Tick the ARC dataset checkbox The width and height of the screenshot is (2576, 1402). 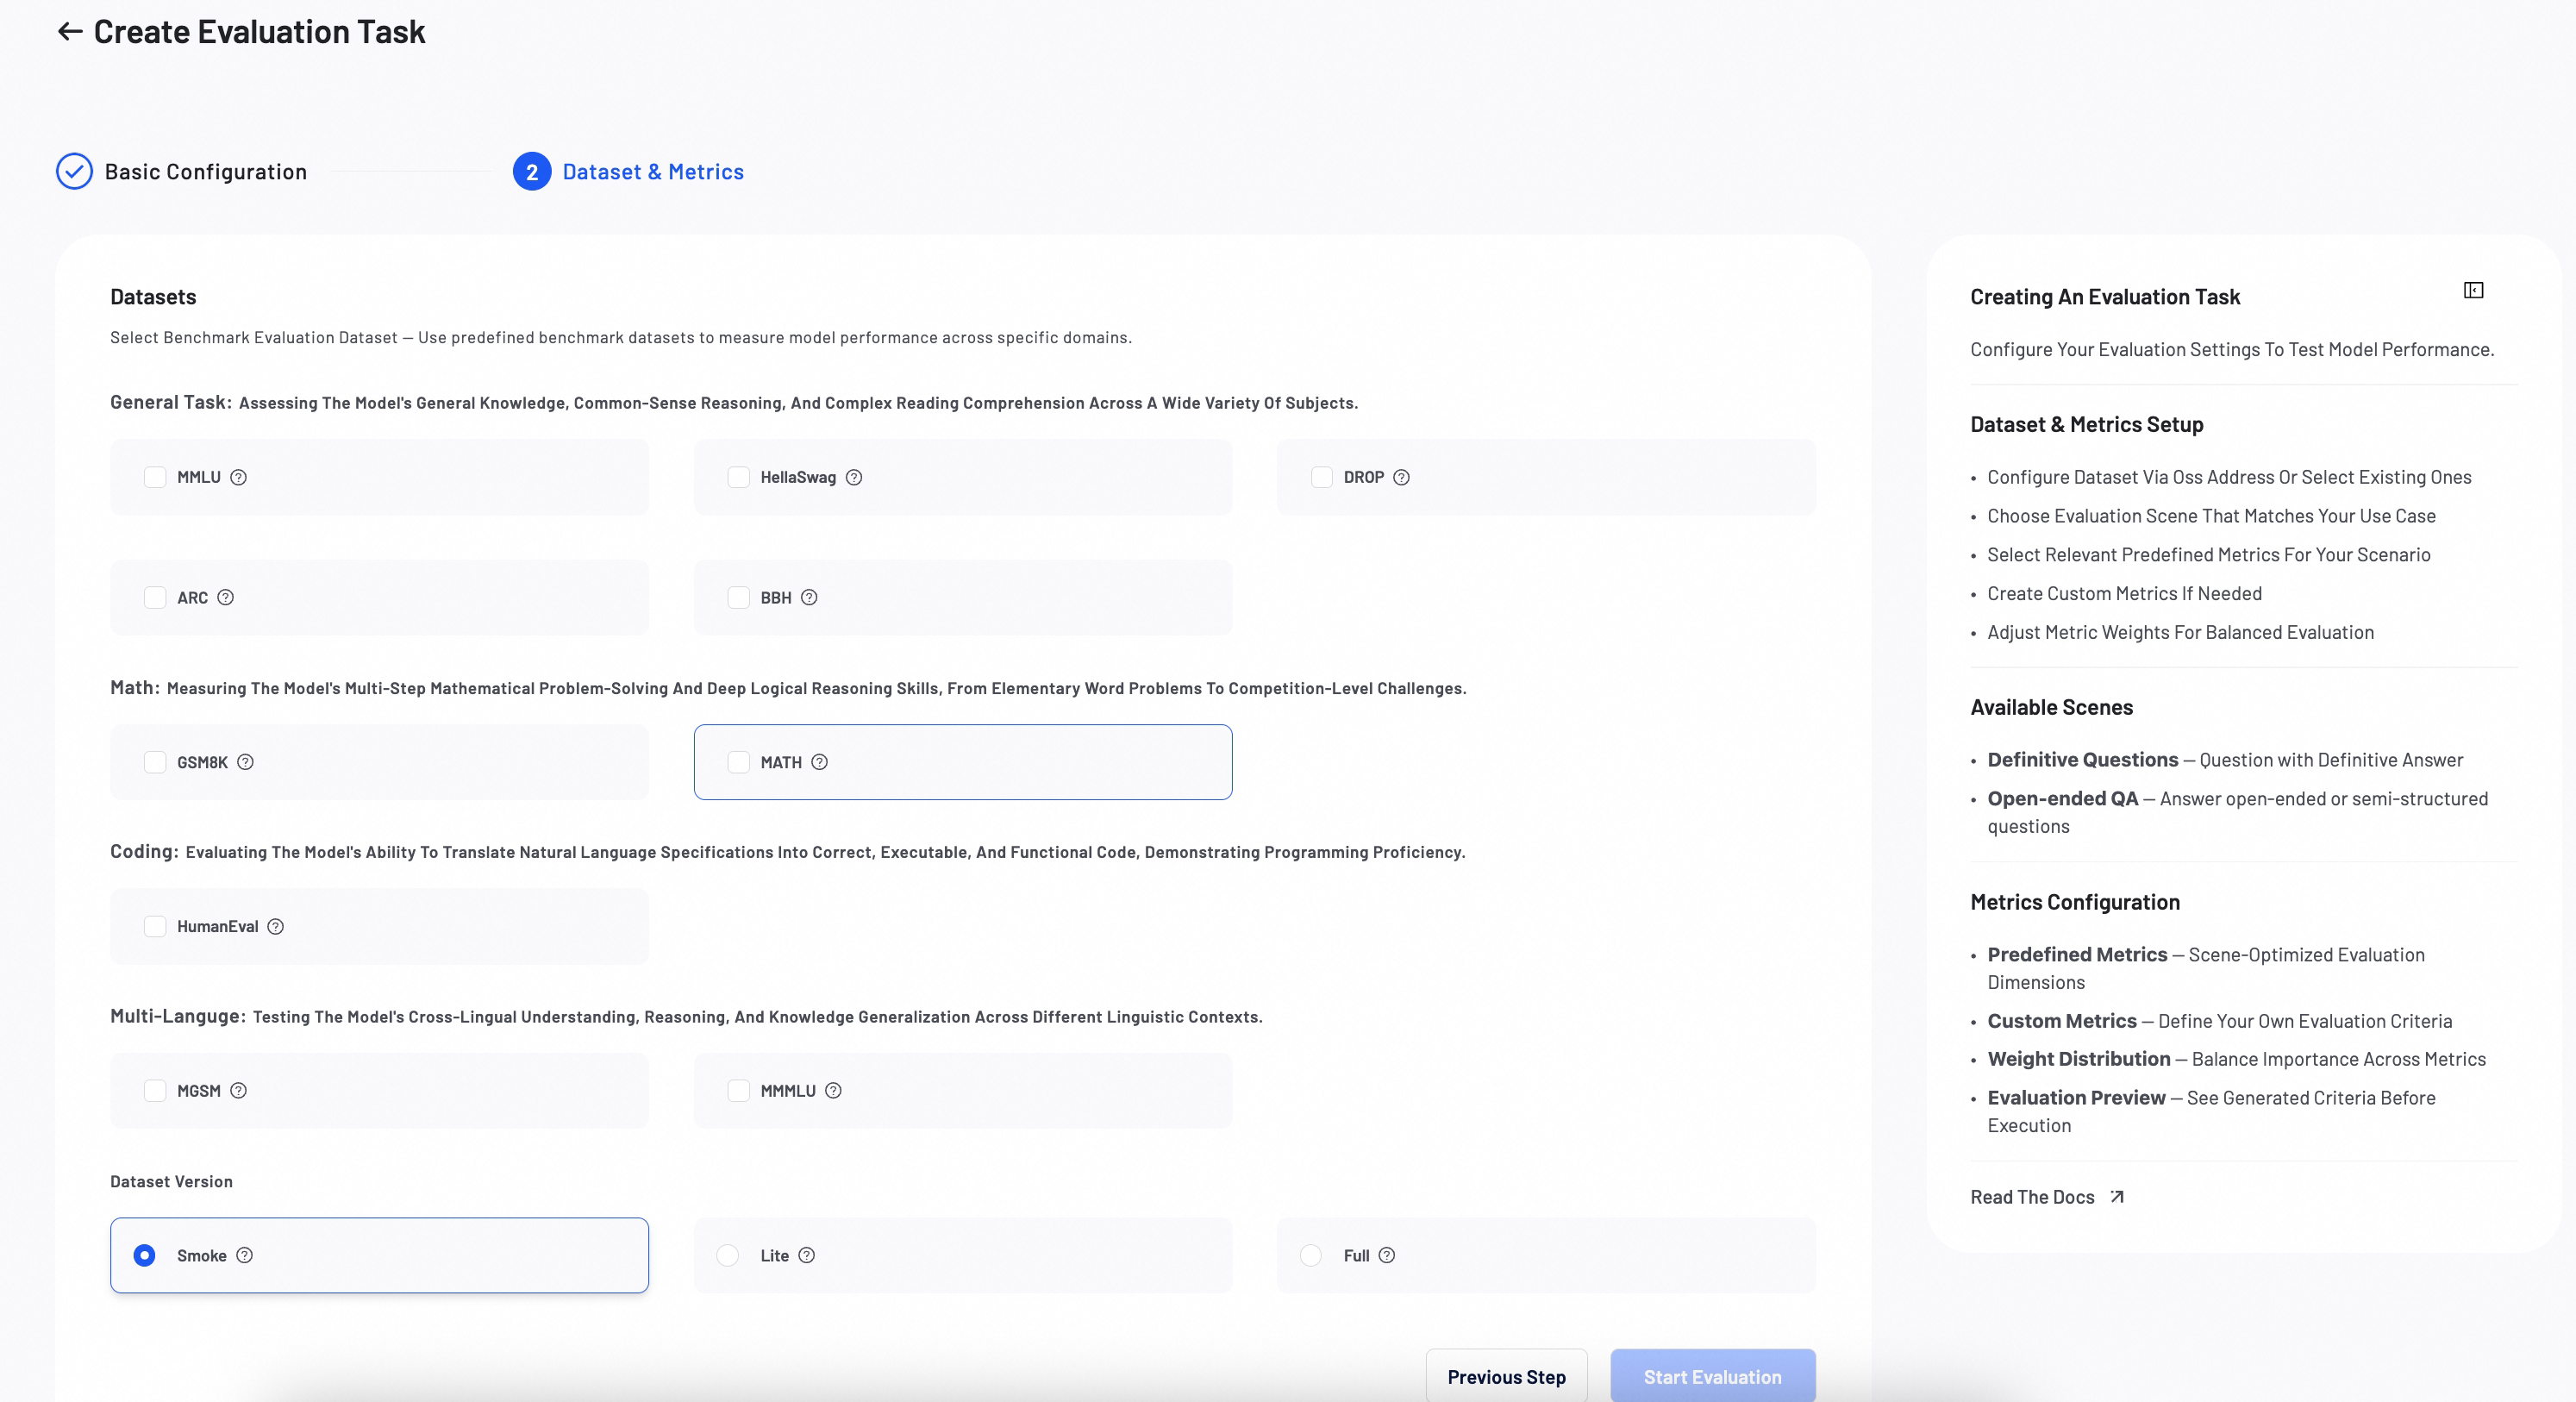pos(155,597)
